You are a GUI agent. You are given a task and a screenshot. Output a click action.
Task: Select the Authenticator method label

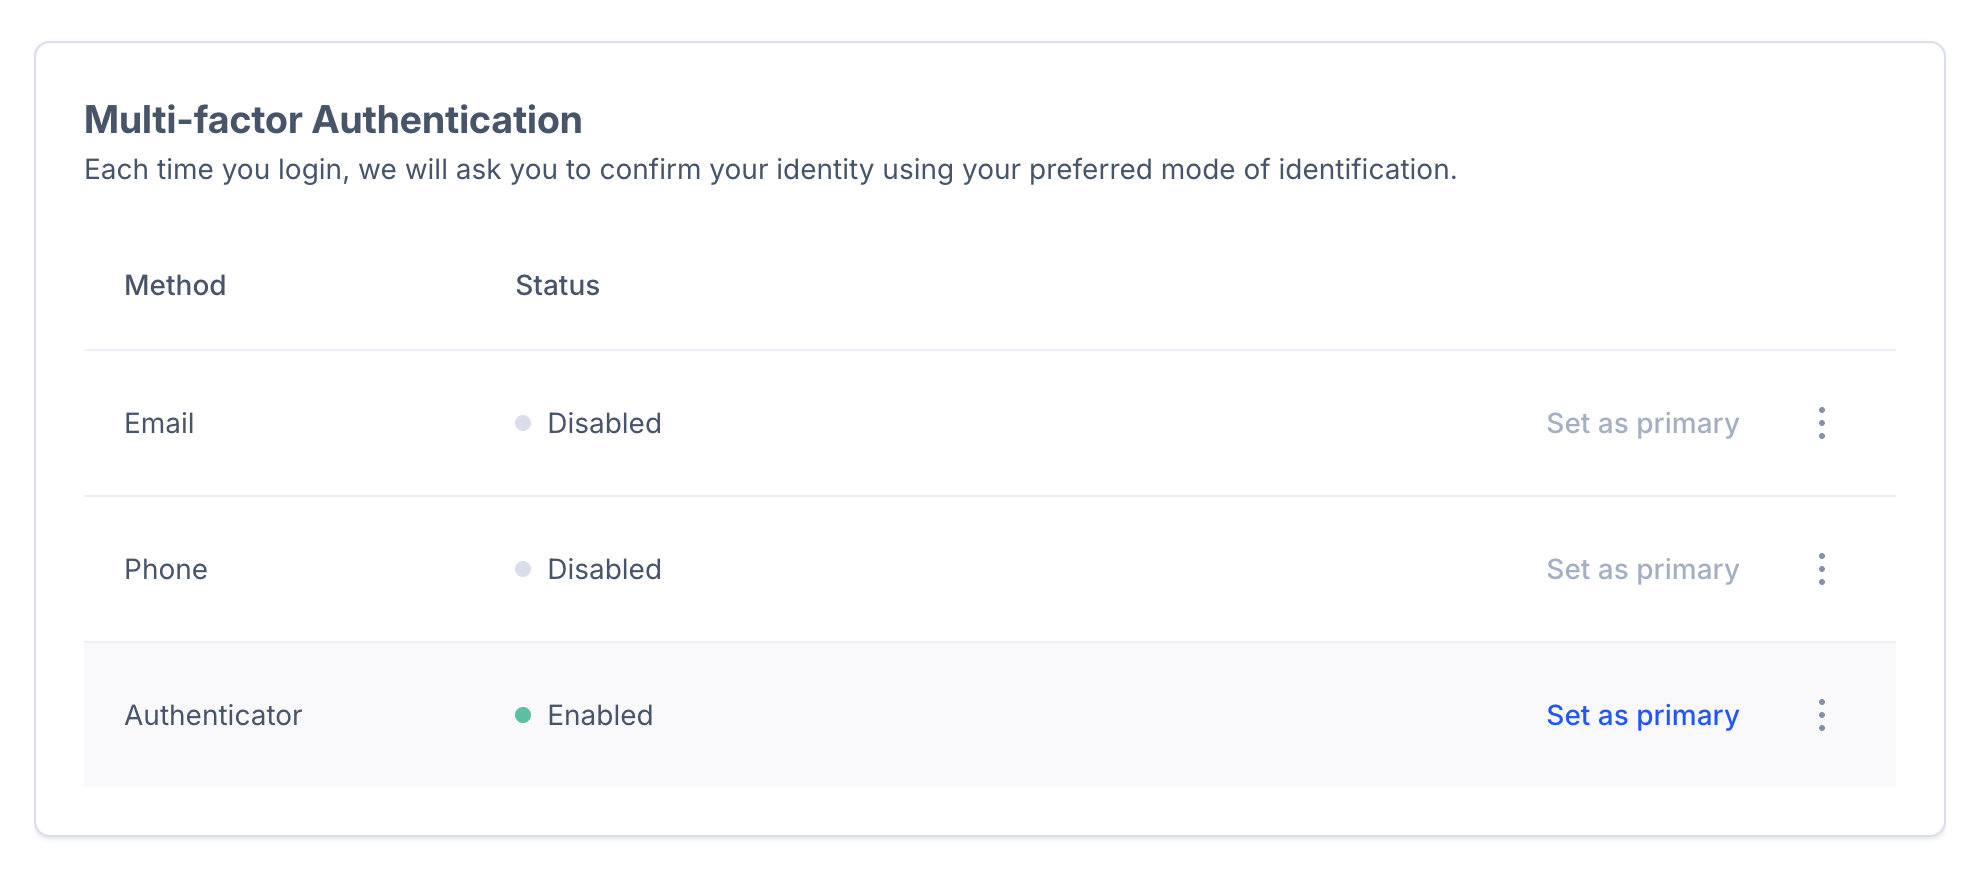click(x=213, y=715)
